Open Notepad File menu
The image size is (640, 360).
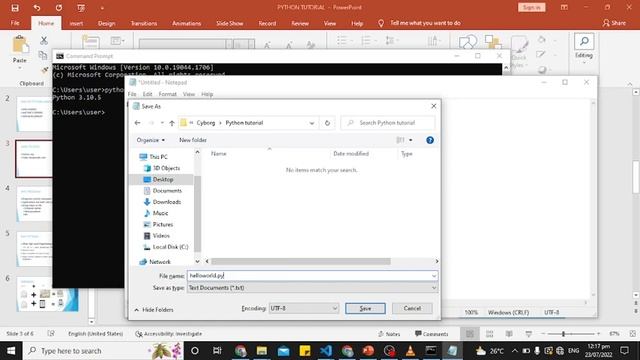(x=132, y=94)
